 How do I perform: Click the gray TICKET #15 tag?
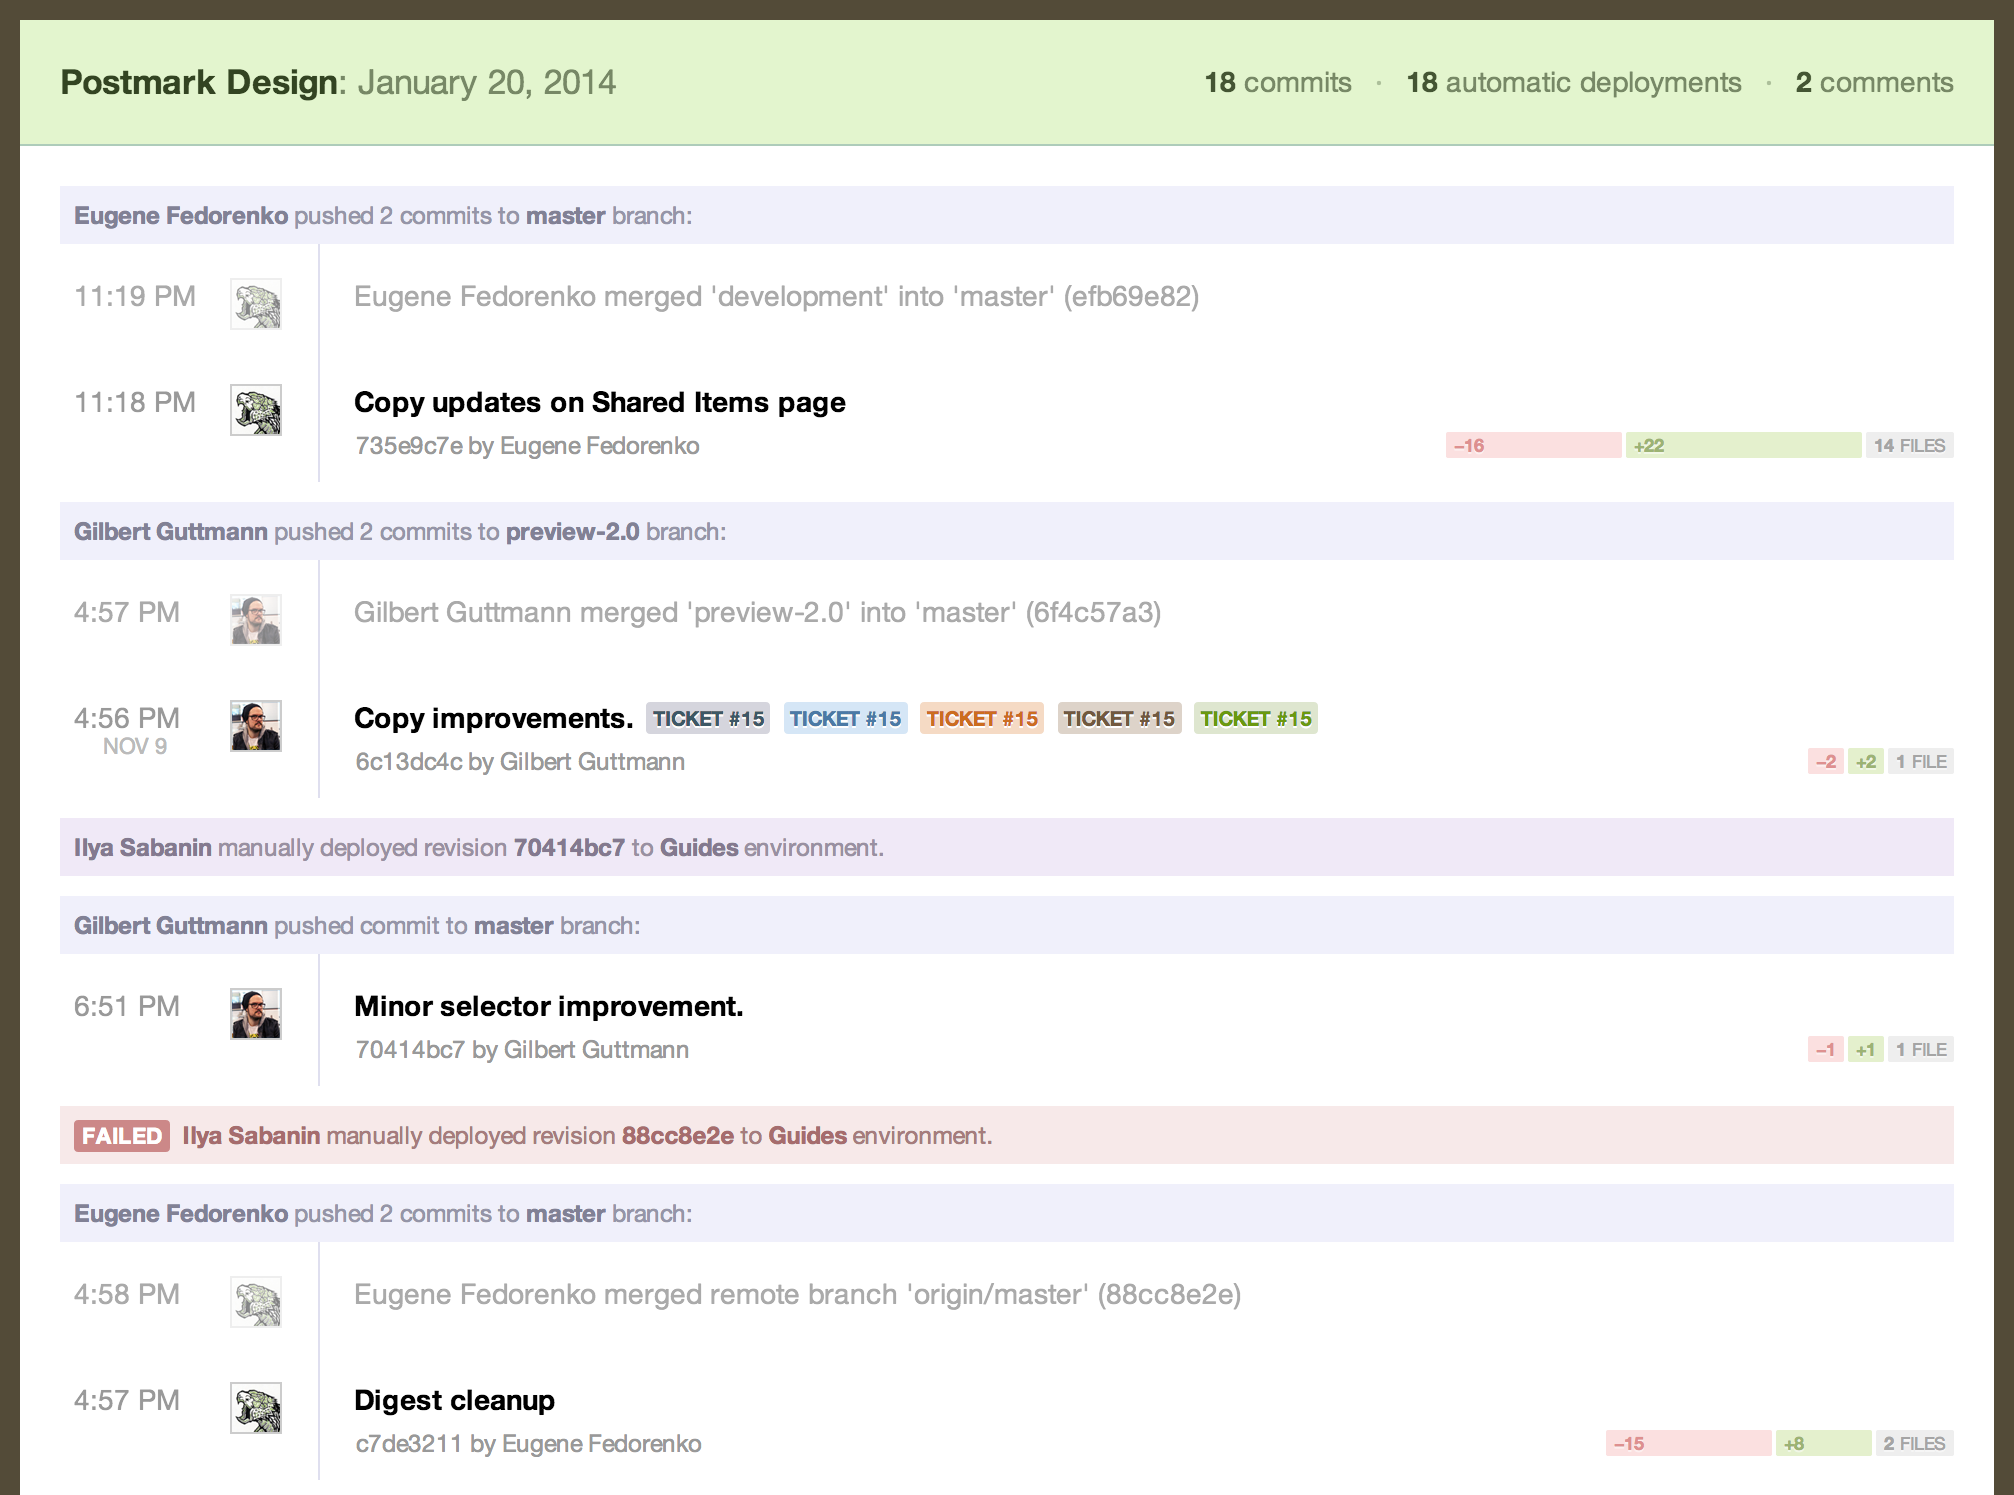pyautogui.click(x=708, y=719)
